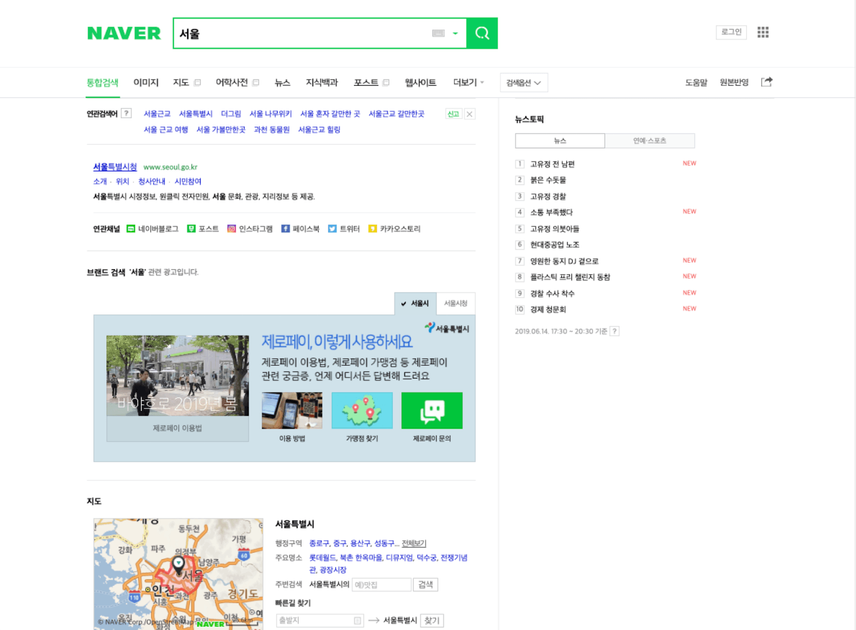This screenshot has height=630, width=856.
Task: Click the 로그인 button
Action: (731, 32)
